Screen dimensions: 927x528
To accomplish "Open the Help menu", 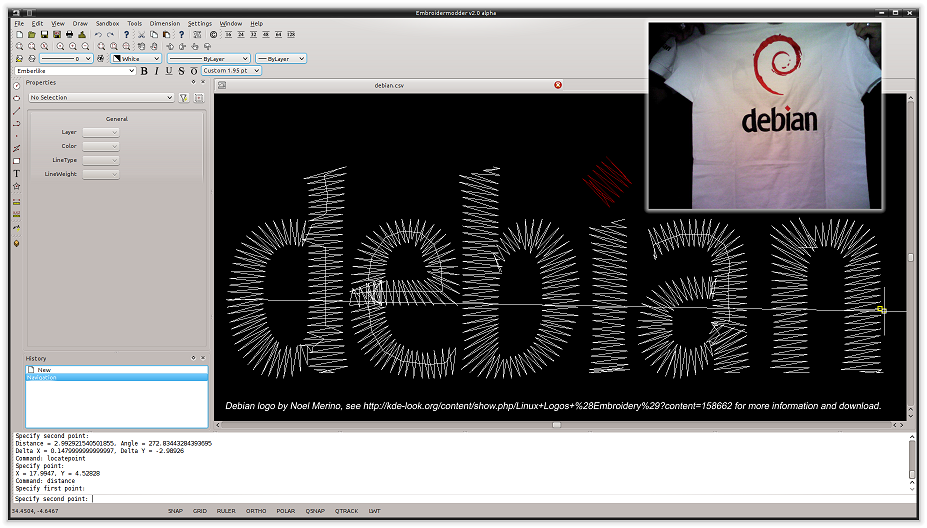I will pyautogui.click(x=256, y=24).
